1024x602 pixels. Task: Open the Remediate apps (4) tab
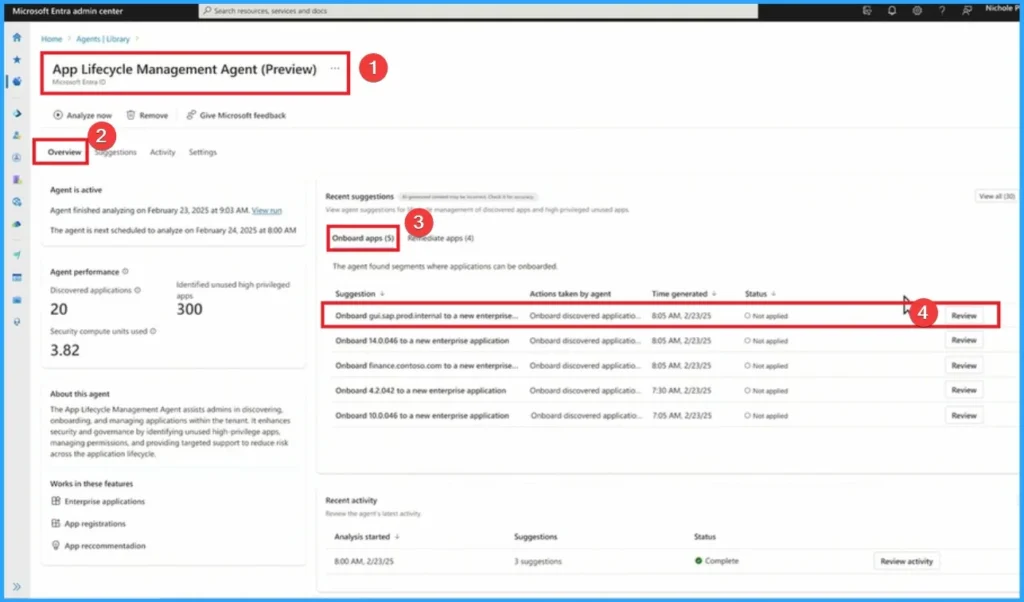pos(441,238)
